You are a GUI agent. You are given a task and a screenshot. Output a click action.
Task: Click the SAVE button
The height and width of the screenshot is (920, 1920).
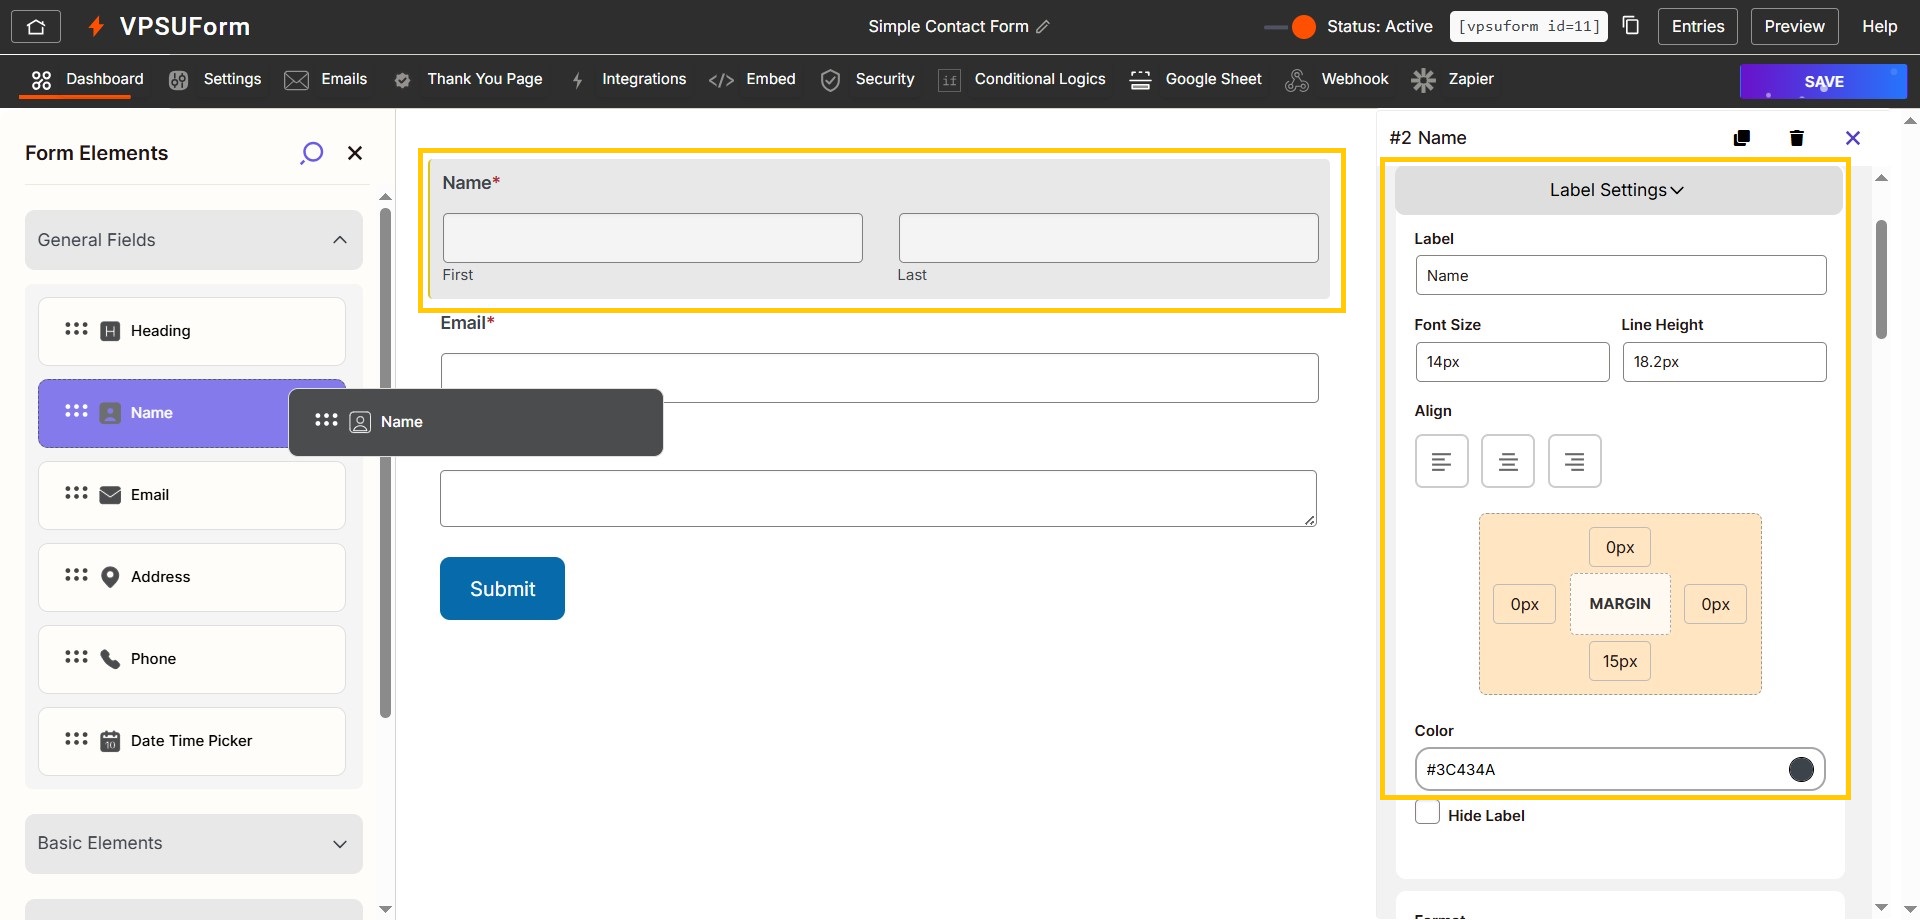coord(1823,81)
